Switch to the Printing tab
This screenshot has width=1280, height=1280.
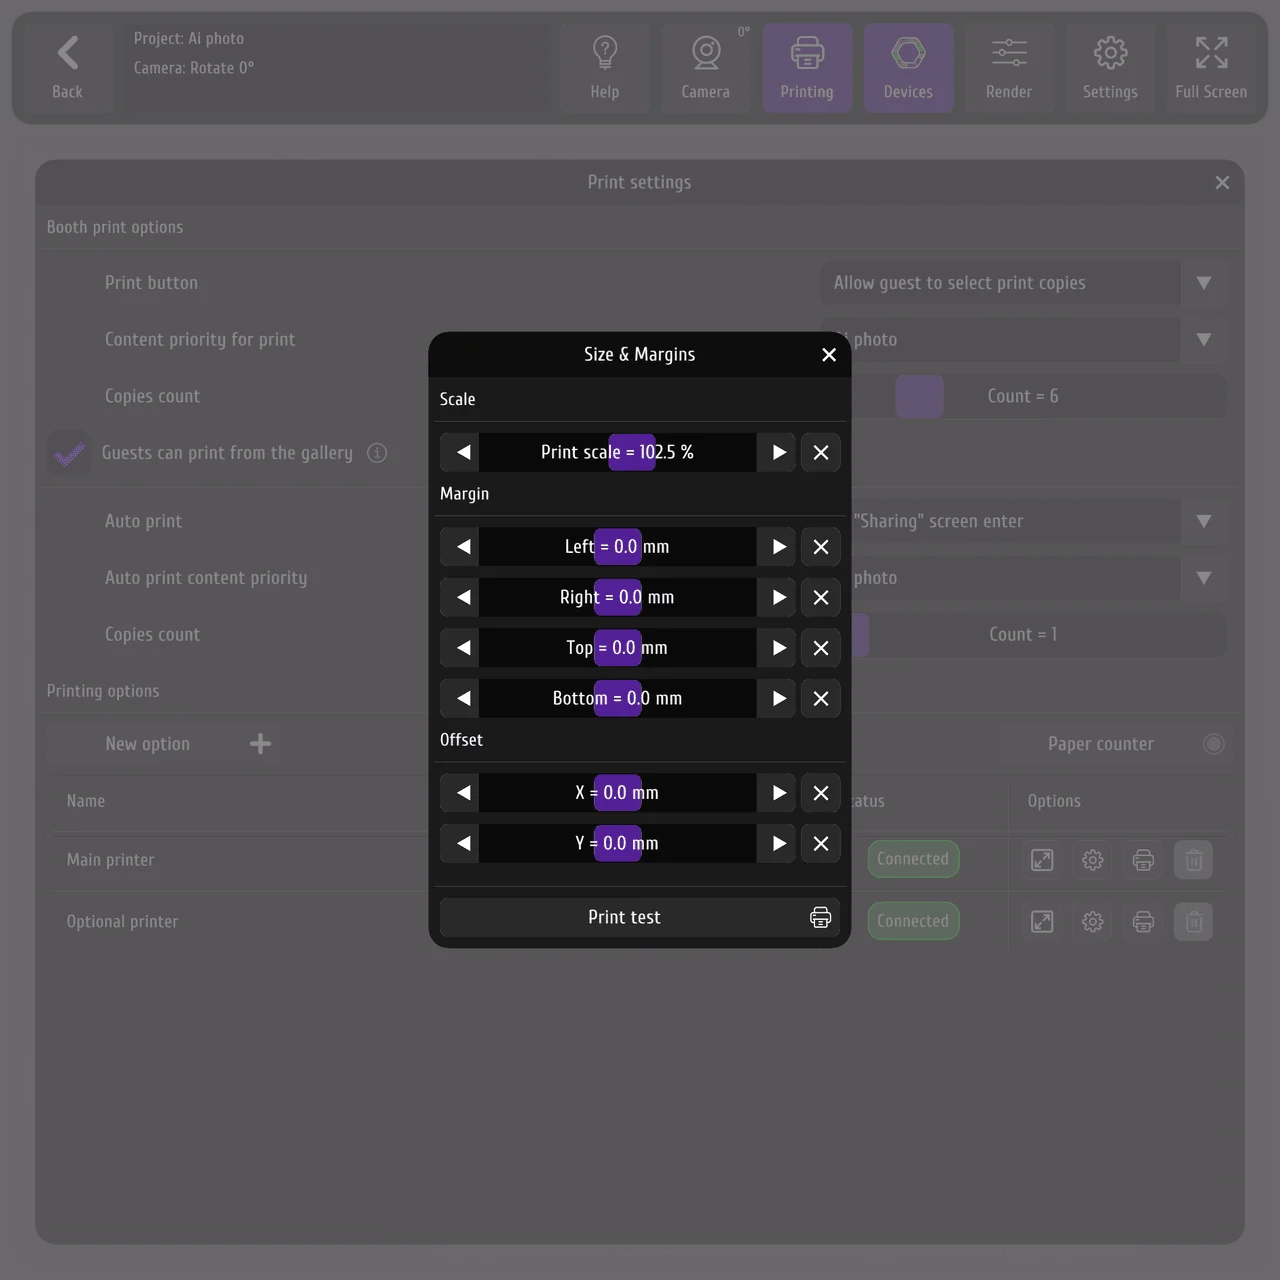tap(807, 67)
